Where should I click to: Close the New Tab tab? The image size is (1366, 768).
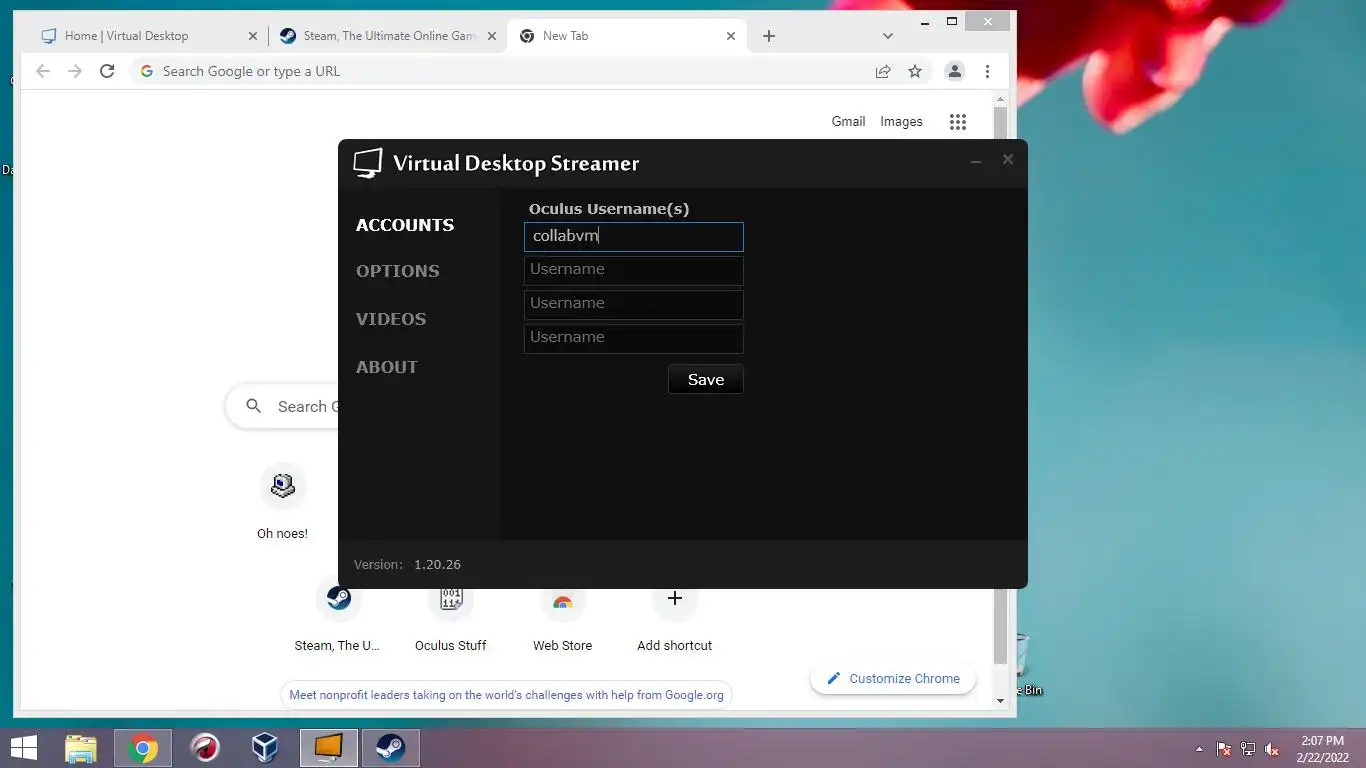point(731,36)
